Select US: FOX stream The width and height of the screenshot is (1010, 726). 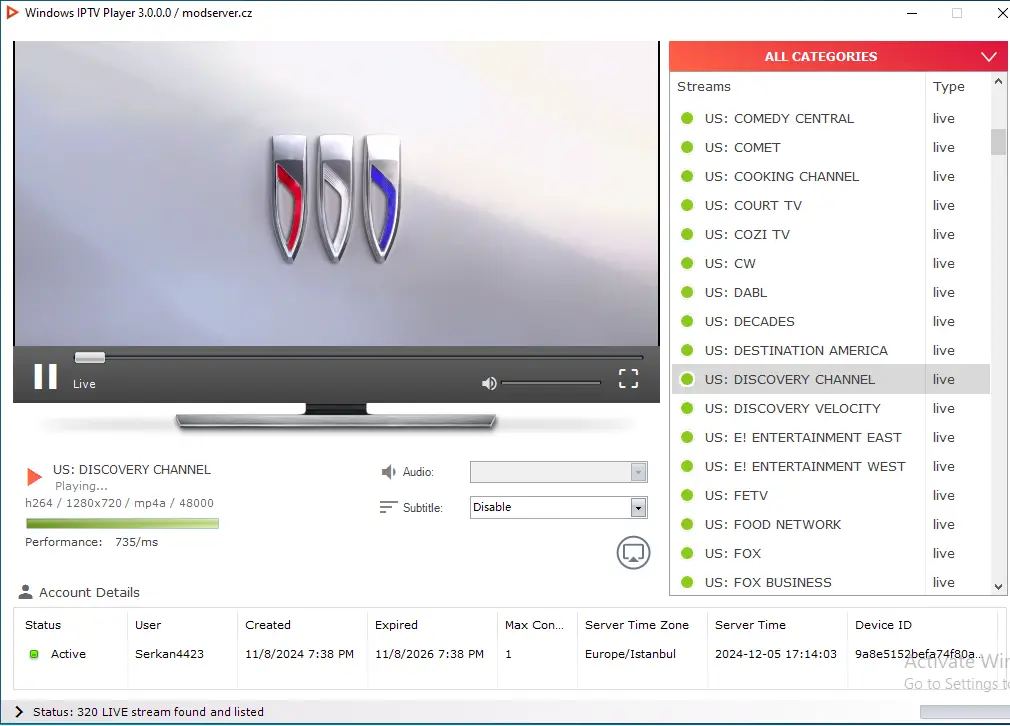click(x=830, y=553)
